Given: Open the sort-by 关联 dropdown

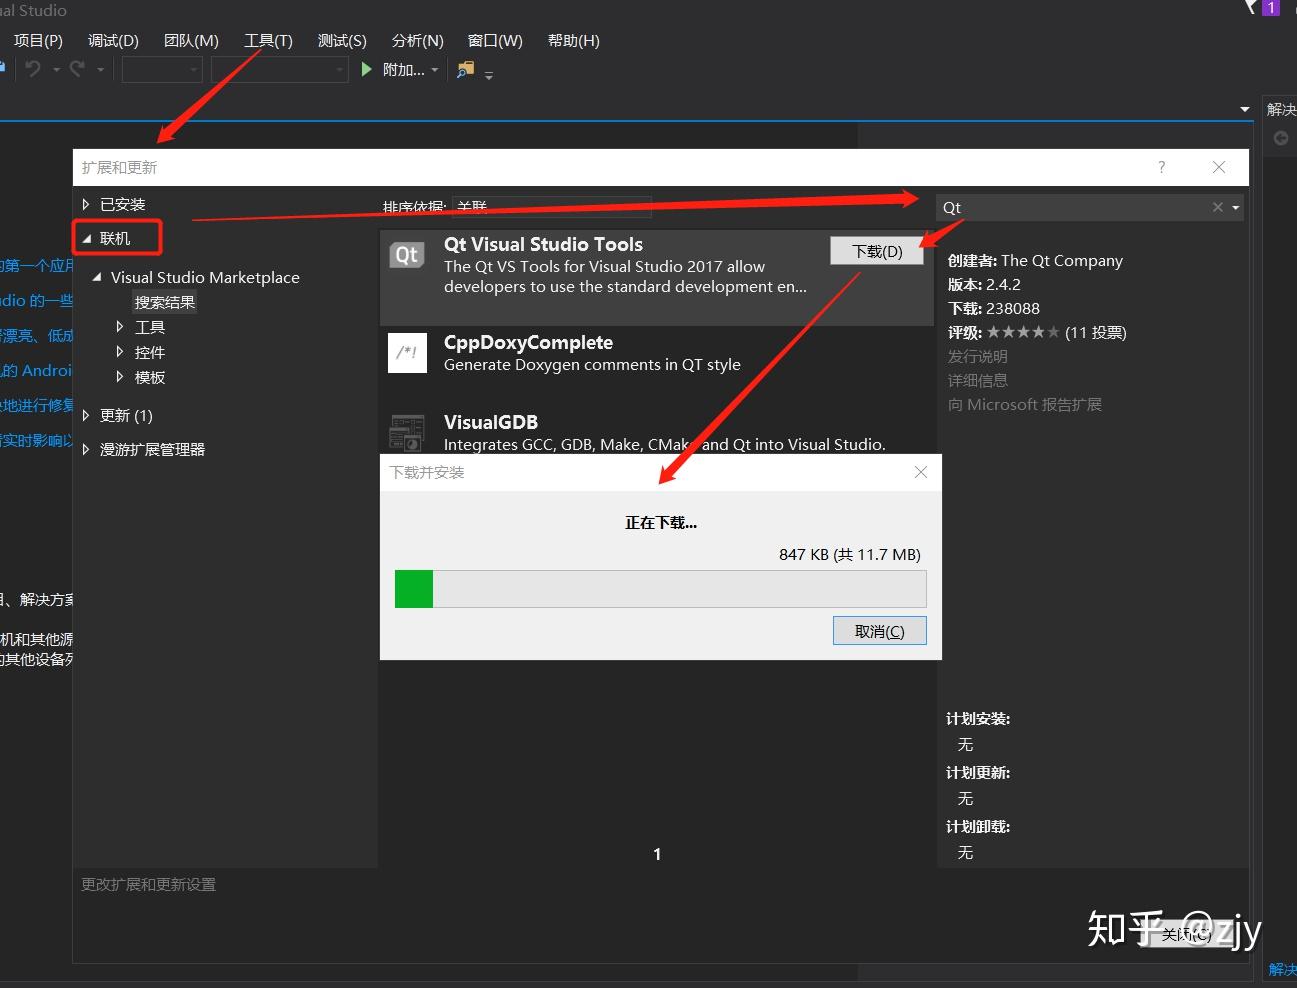Looking at the screenshot, I should click(551, 207).
